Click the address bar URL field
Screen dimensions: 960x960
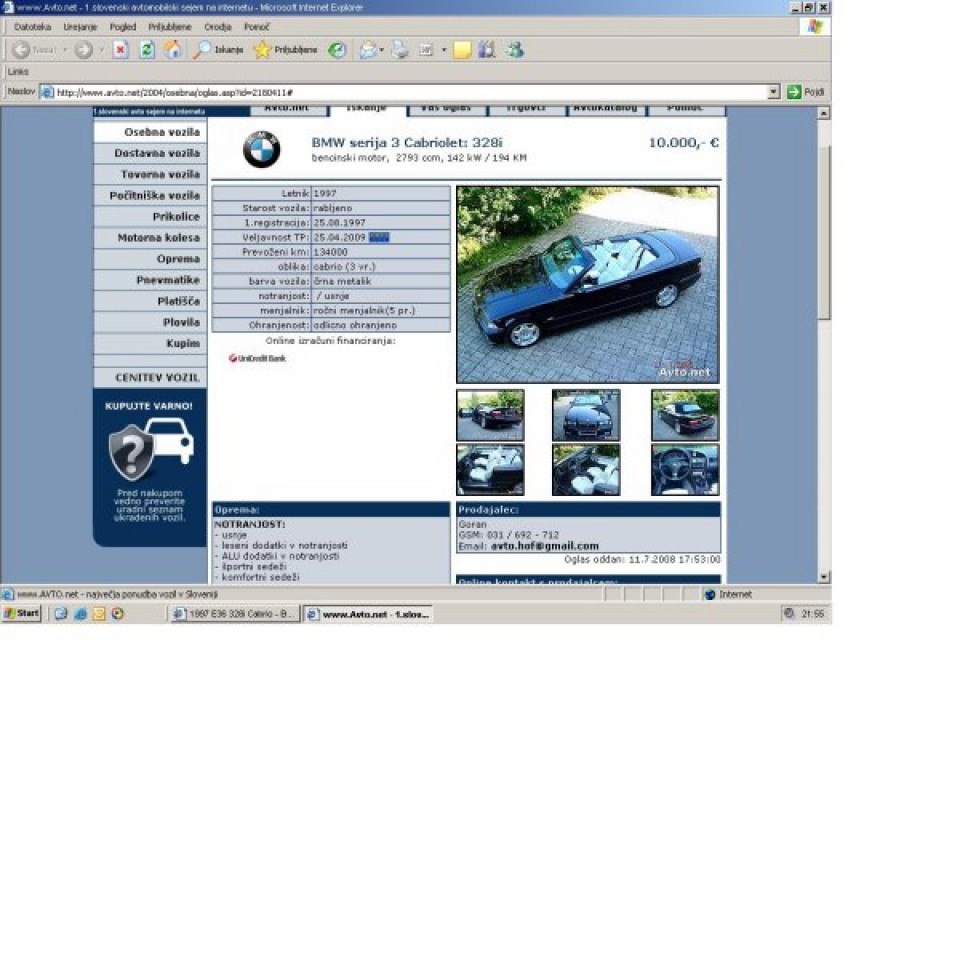[410, 92]
